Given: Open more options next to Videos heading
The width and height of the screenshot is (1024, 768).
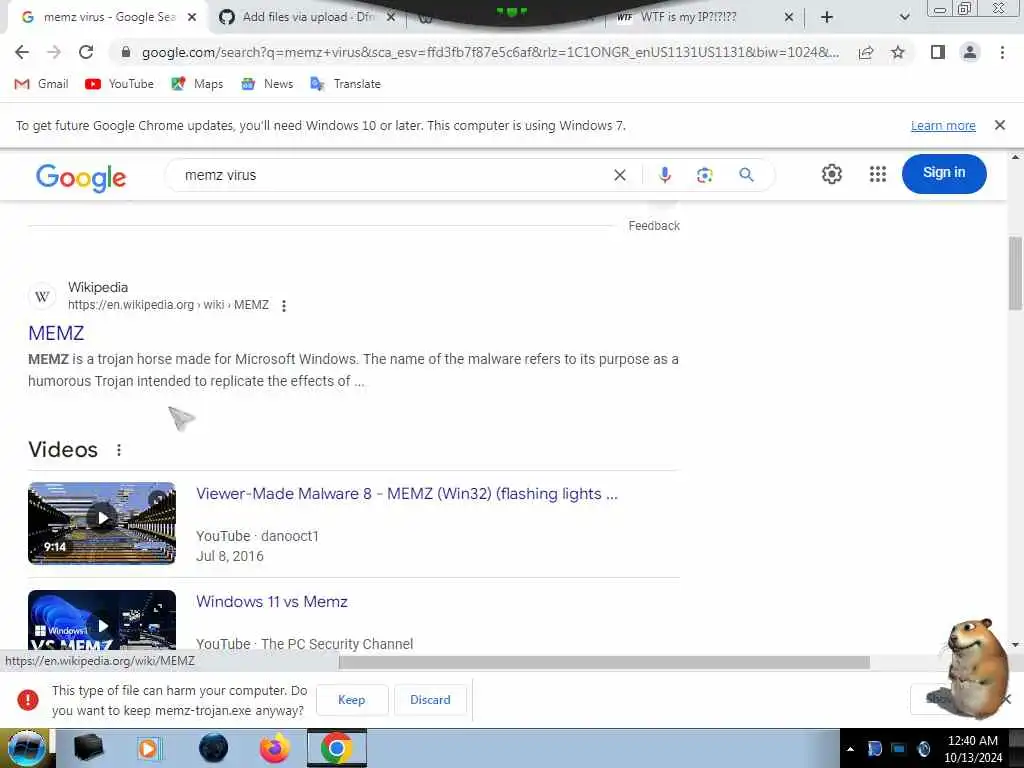Looking at the screenshot, I should [118, 450].
